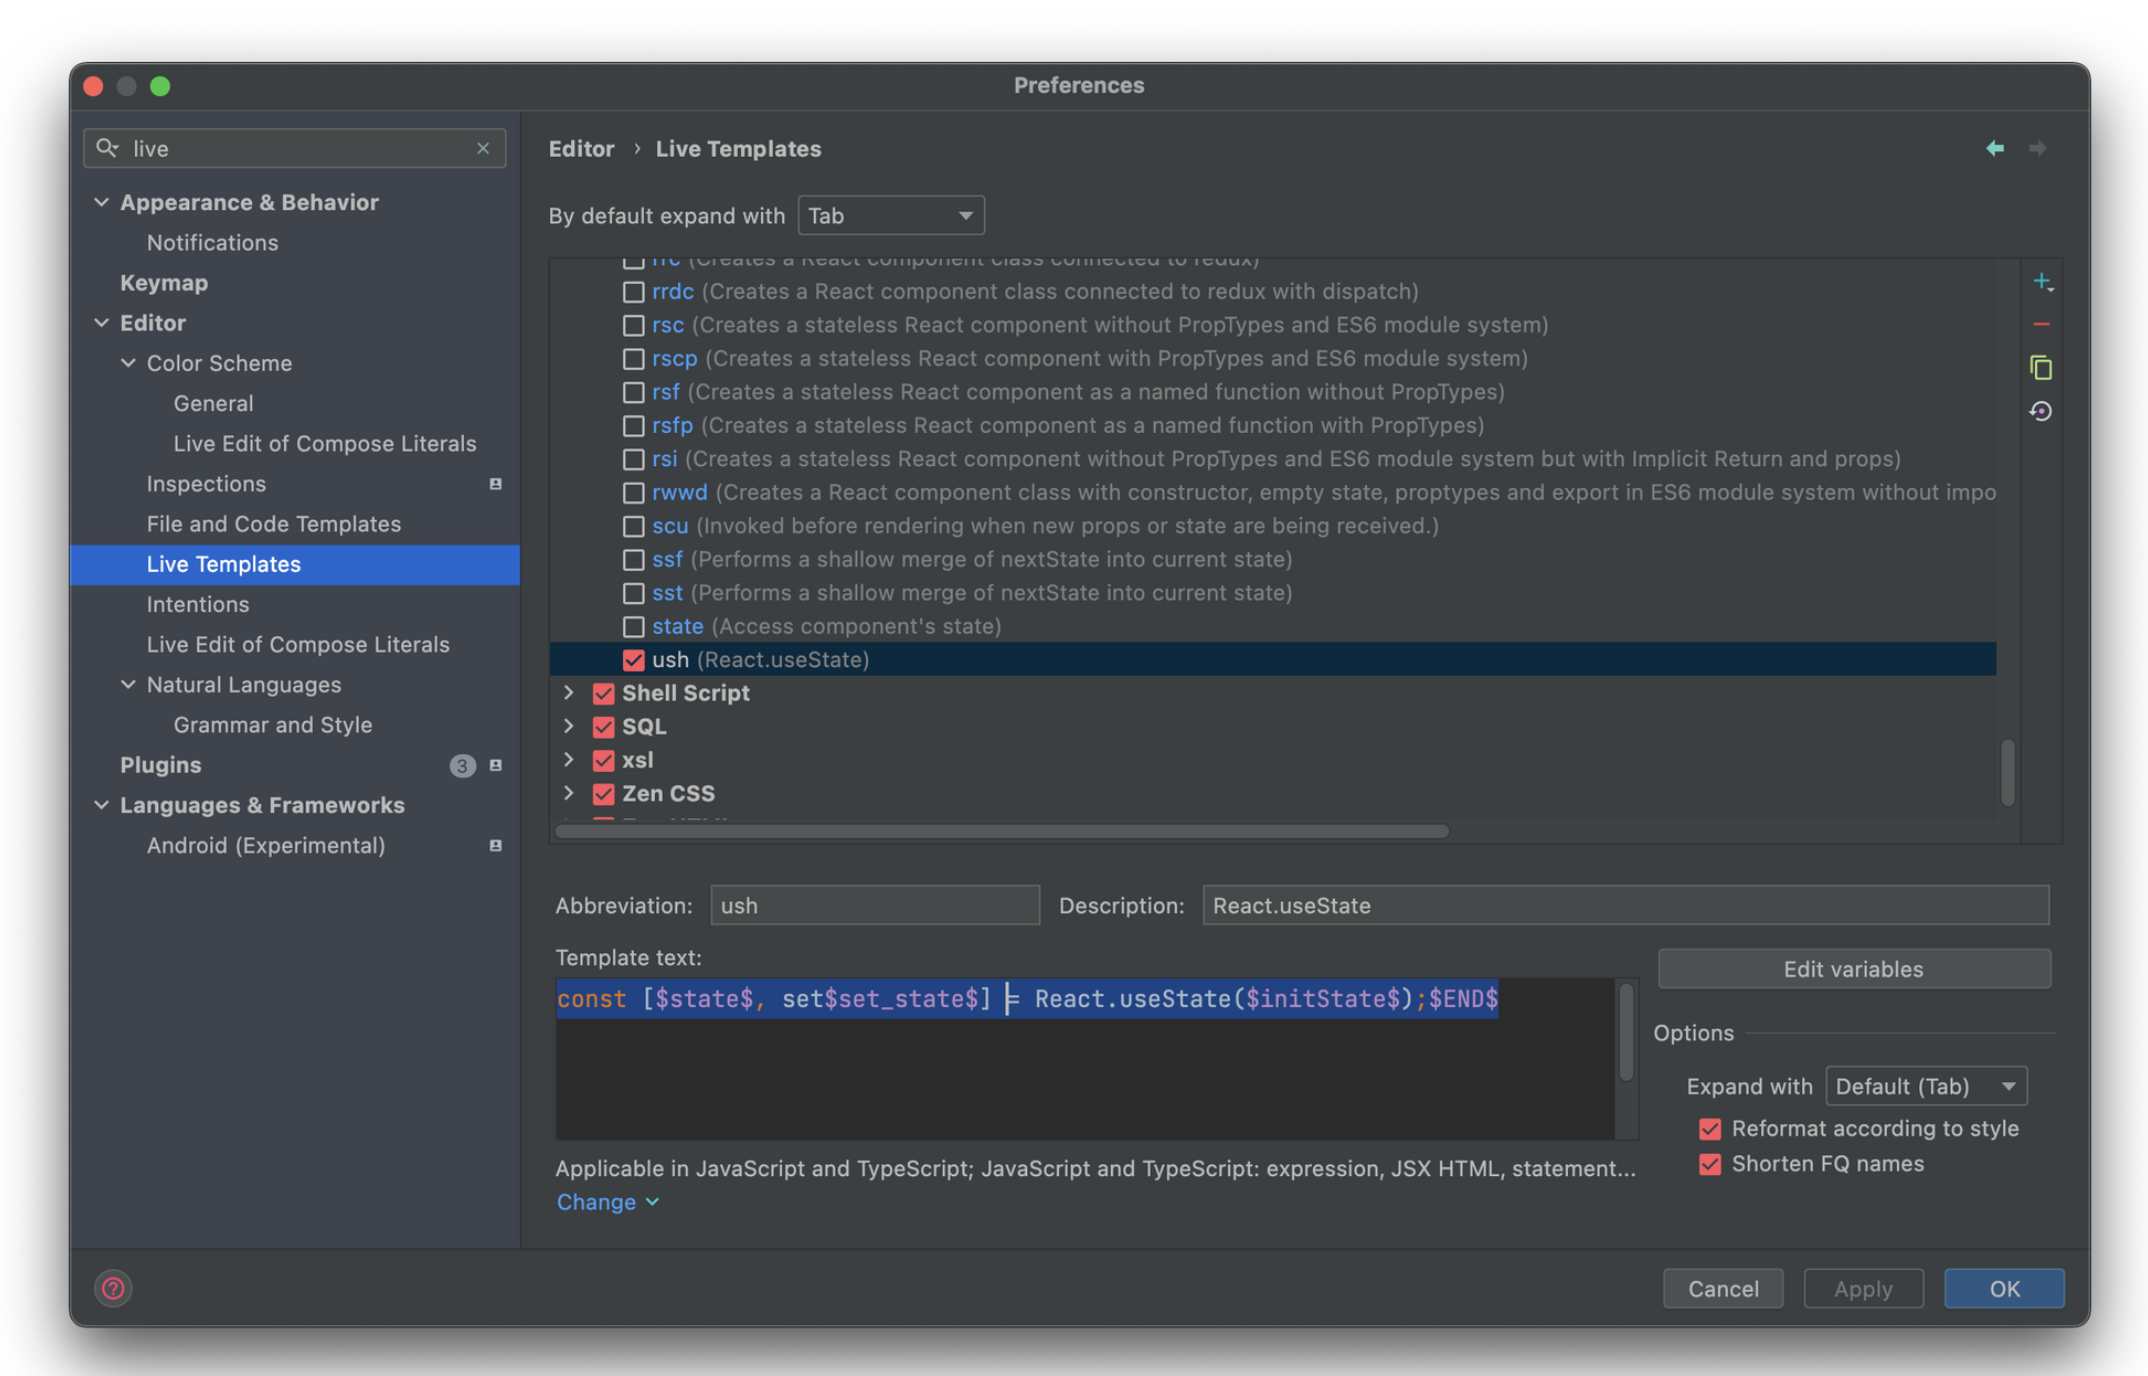The height and width of the screenshot is (1376, 2148).
Task: Expand the Shell Script template group
Action: click(x=569, y=693)
